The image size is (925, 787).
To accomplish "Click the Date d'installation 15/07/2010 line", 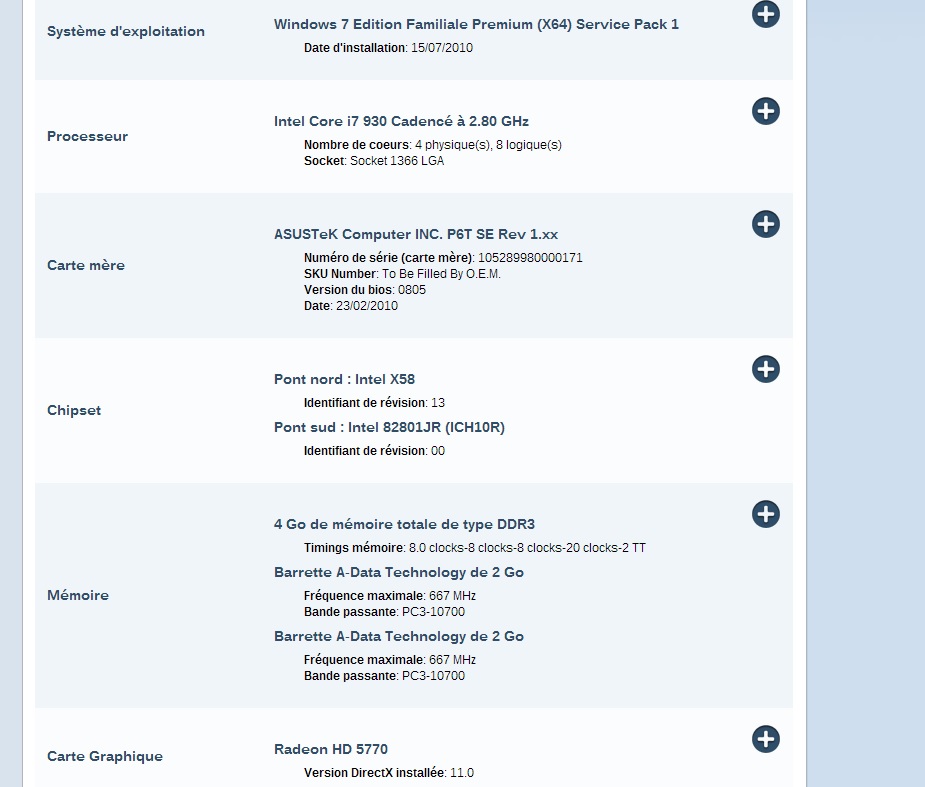I will point(388,48).
